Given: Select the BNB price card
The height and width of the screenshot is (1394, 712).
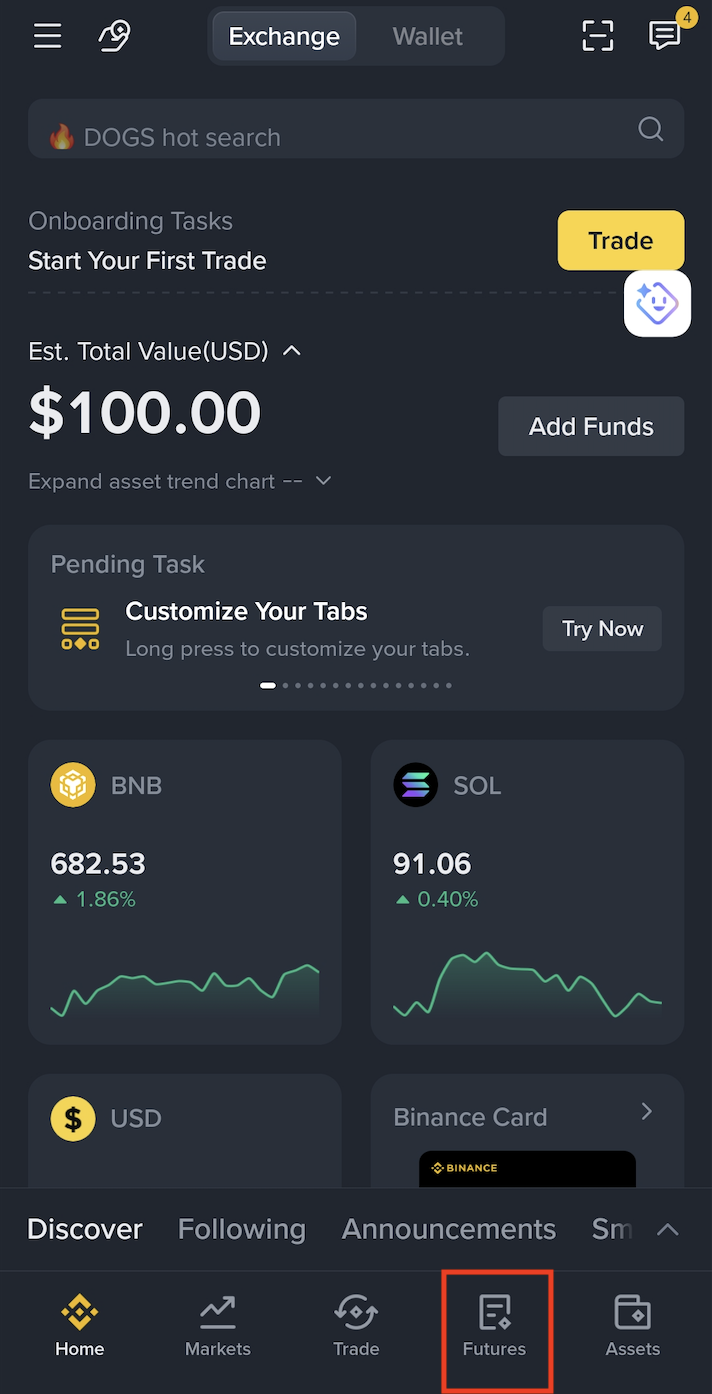Looking at the screenshot, I should (185, 892).
